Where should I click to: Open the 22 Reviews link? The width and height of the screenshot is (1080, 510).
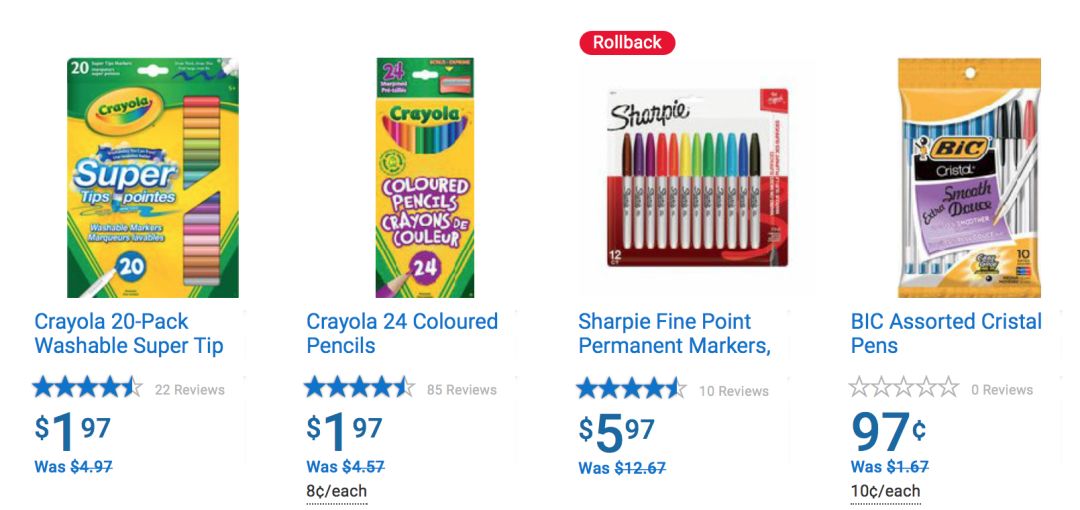(190, 390)
